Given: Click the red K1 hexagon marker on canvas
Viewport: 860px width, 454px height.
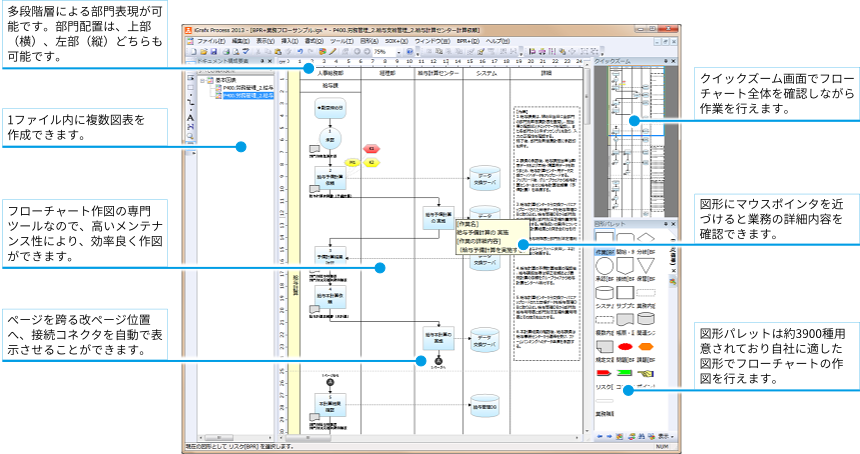Looking at the screenshot, I should tap(371, 149).
